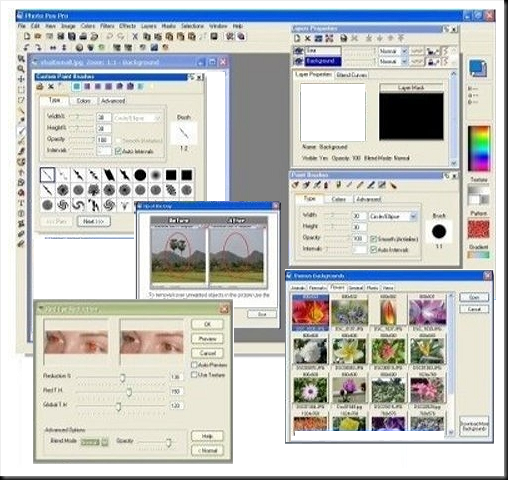Pick a hue in the rainbow color spectrum
Screen dimensions: 508x480
[x=479, y=149]
